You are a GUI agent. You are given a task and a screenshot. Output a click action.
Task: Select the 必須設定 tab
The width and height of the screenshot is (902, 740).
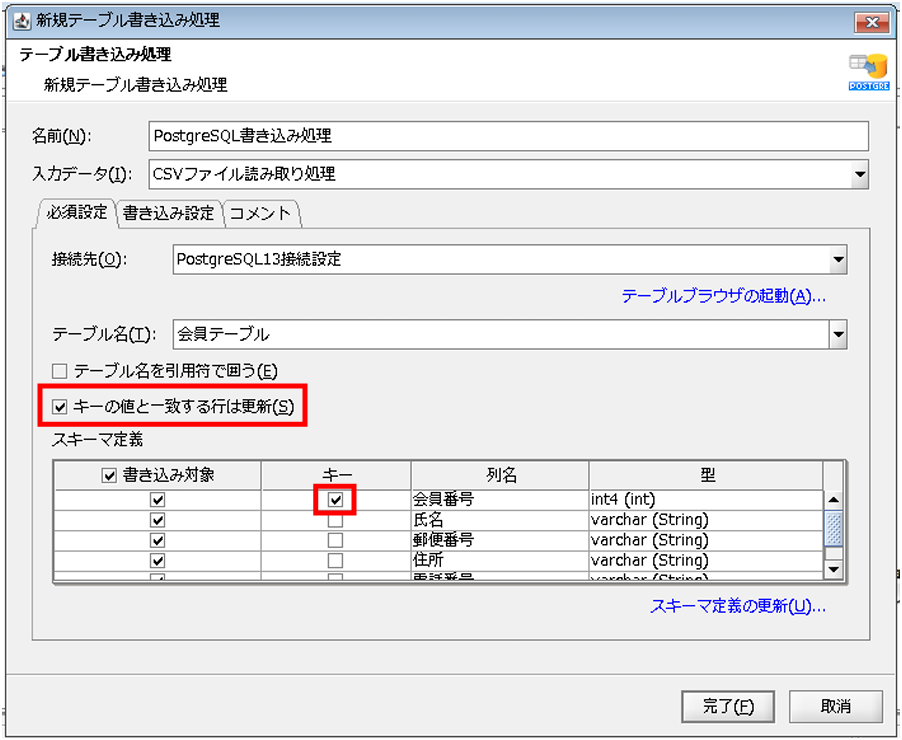click(76, 213)
